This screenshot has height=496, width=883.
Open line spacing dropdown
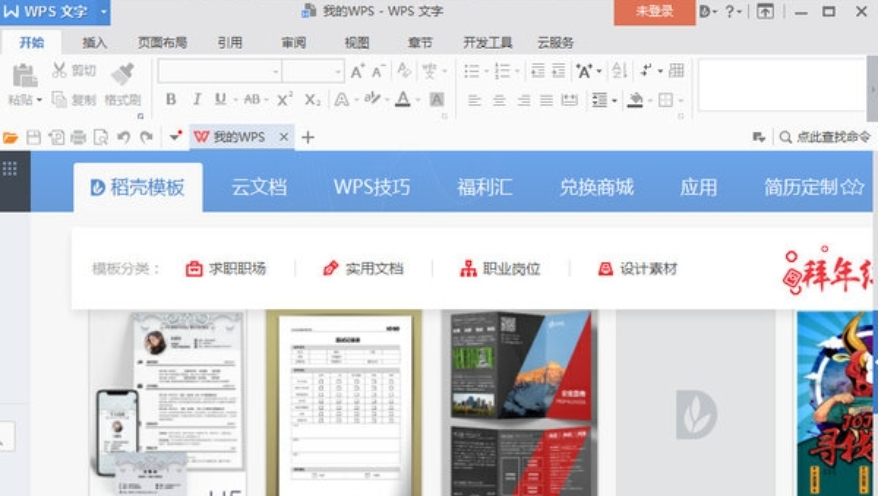604,100
